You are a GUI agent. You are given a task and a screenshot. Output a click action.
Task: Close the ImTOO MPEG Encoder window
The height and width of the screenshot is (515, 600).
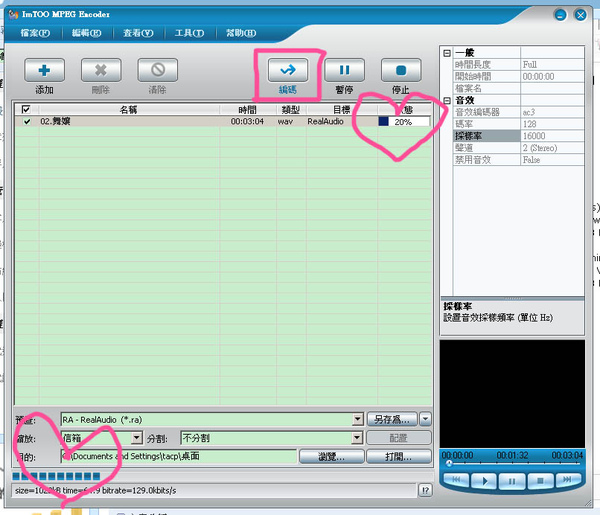(580, 15)
